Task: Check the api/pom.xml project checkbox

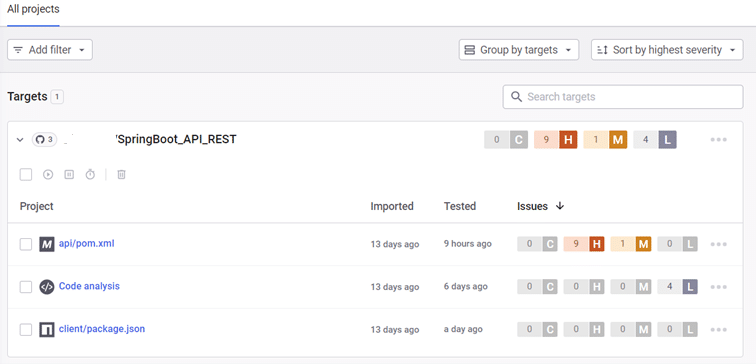Action: pyautogui.click(x=26, y=244)
